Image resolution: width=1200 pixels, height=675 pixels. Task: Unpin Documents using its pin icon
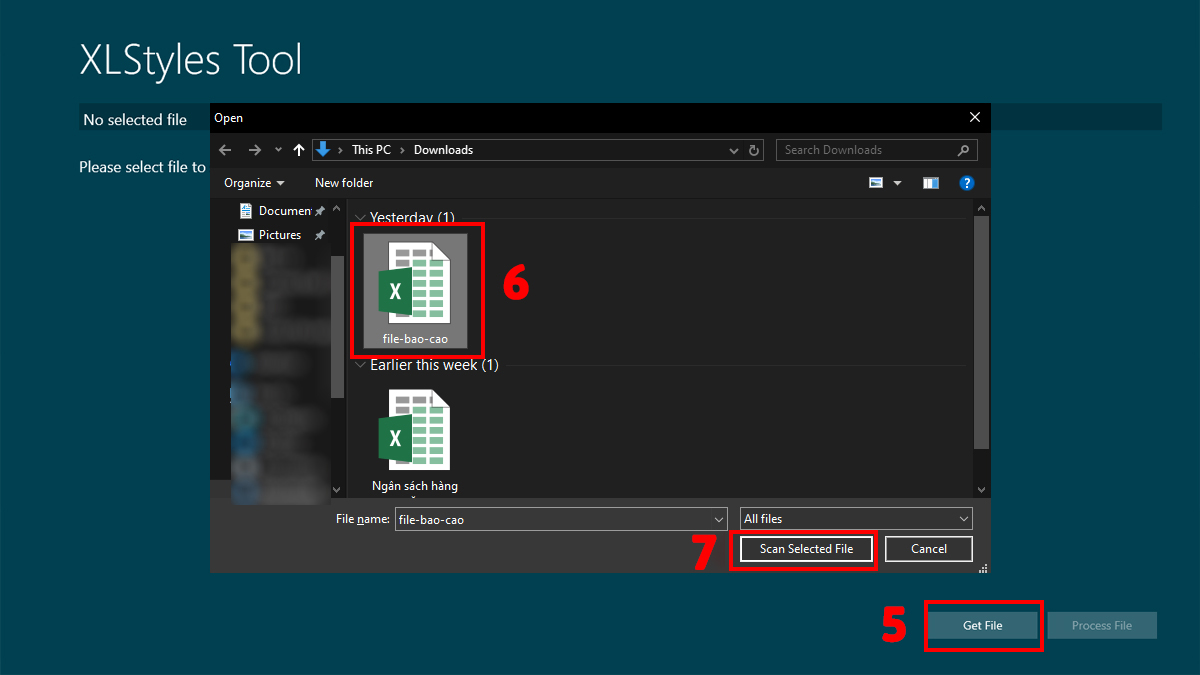pos(319,211)
